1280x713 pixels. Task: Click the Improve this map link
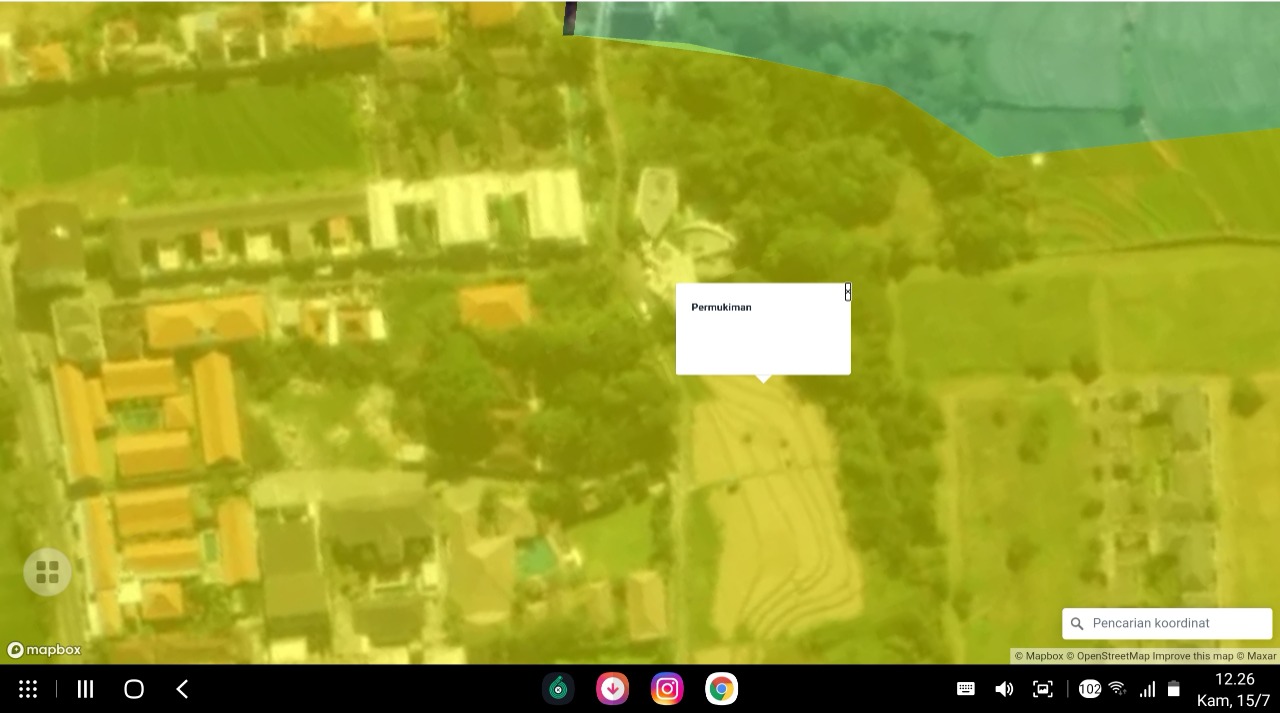1193,656
